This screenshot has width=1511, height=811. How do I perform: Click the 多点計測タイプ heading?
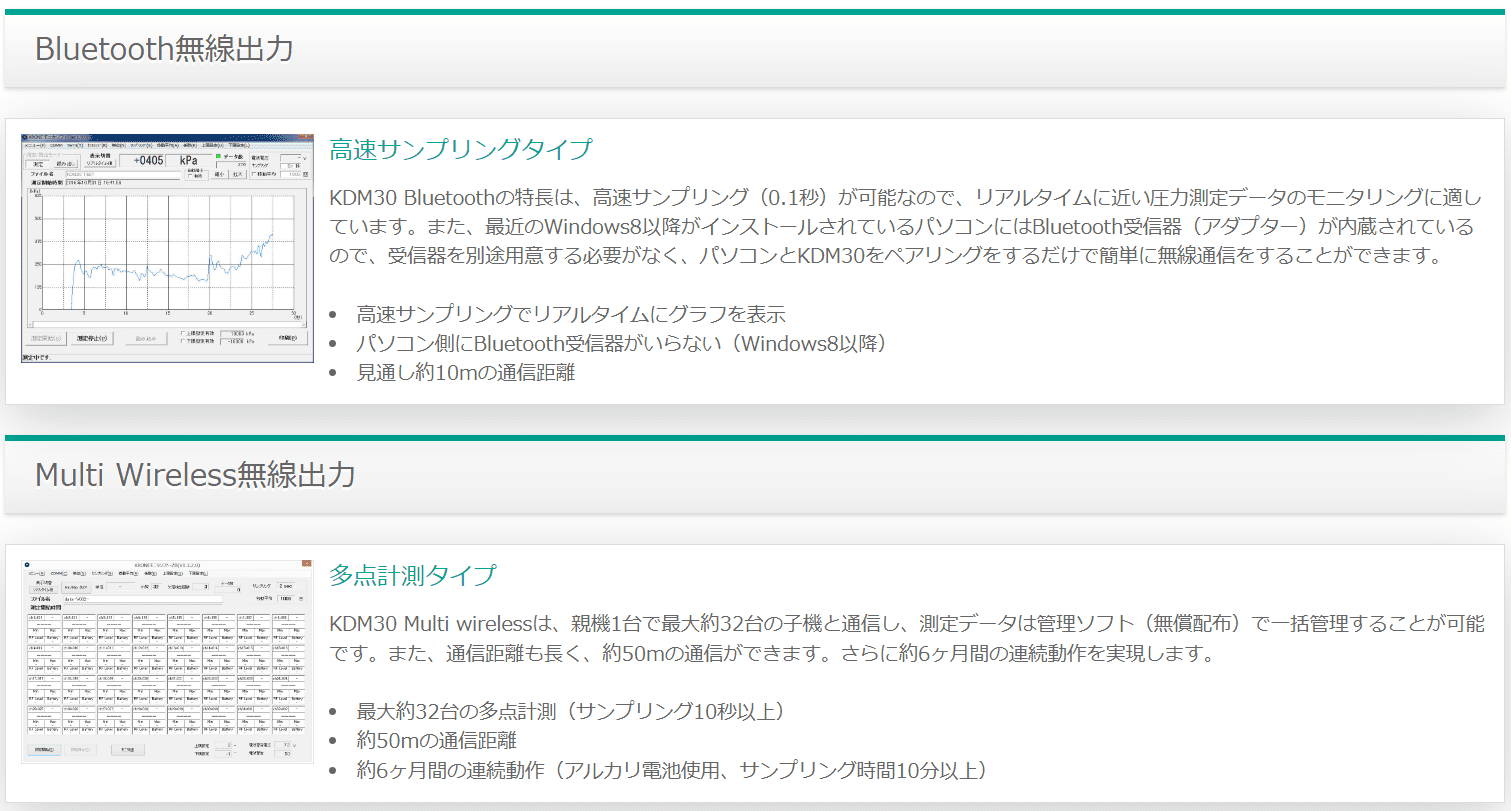pos(412,575)
